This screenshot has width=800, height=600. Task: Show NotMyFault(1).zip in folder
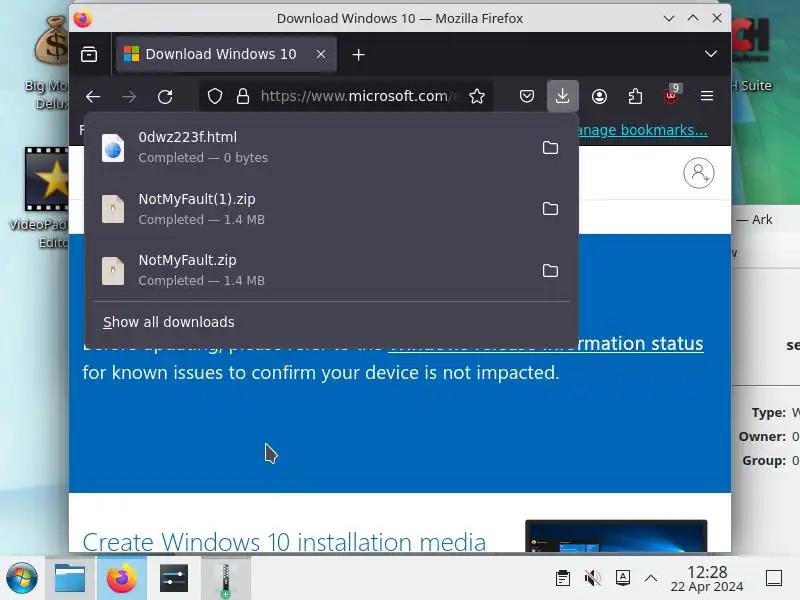550,209
